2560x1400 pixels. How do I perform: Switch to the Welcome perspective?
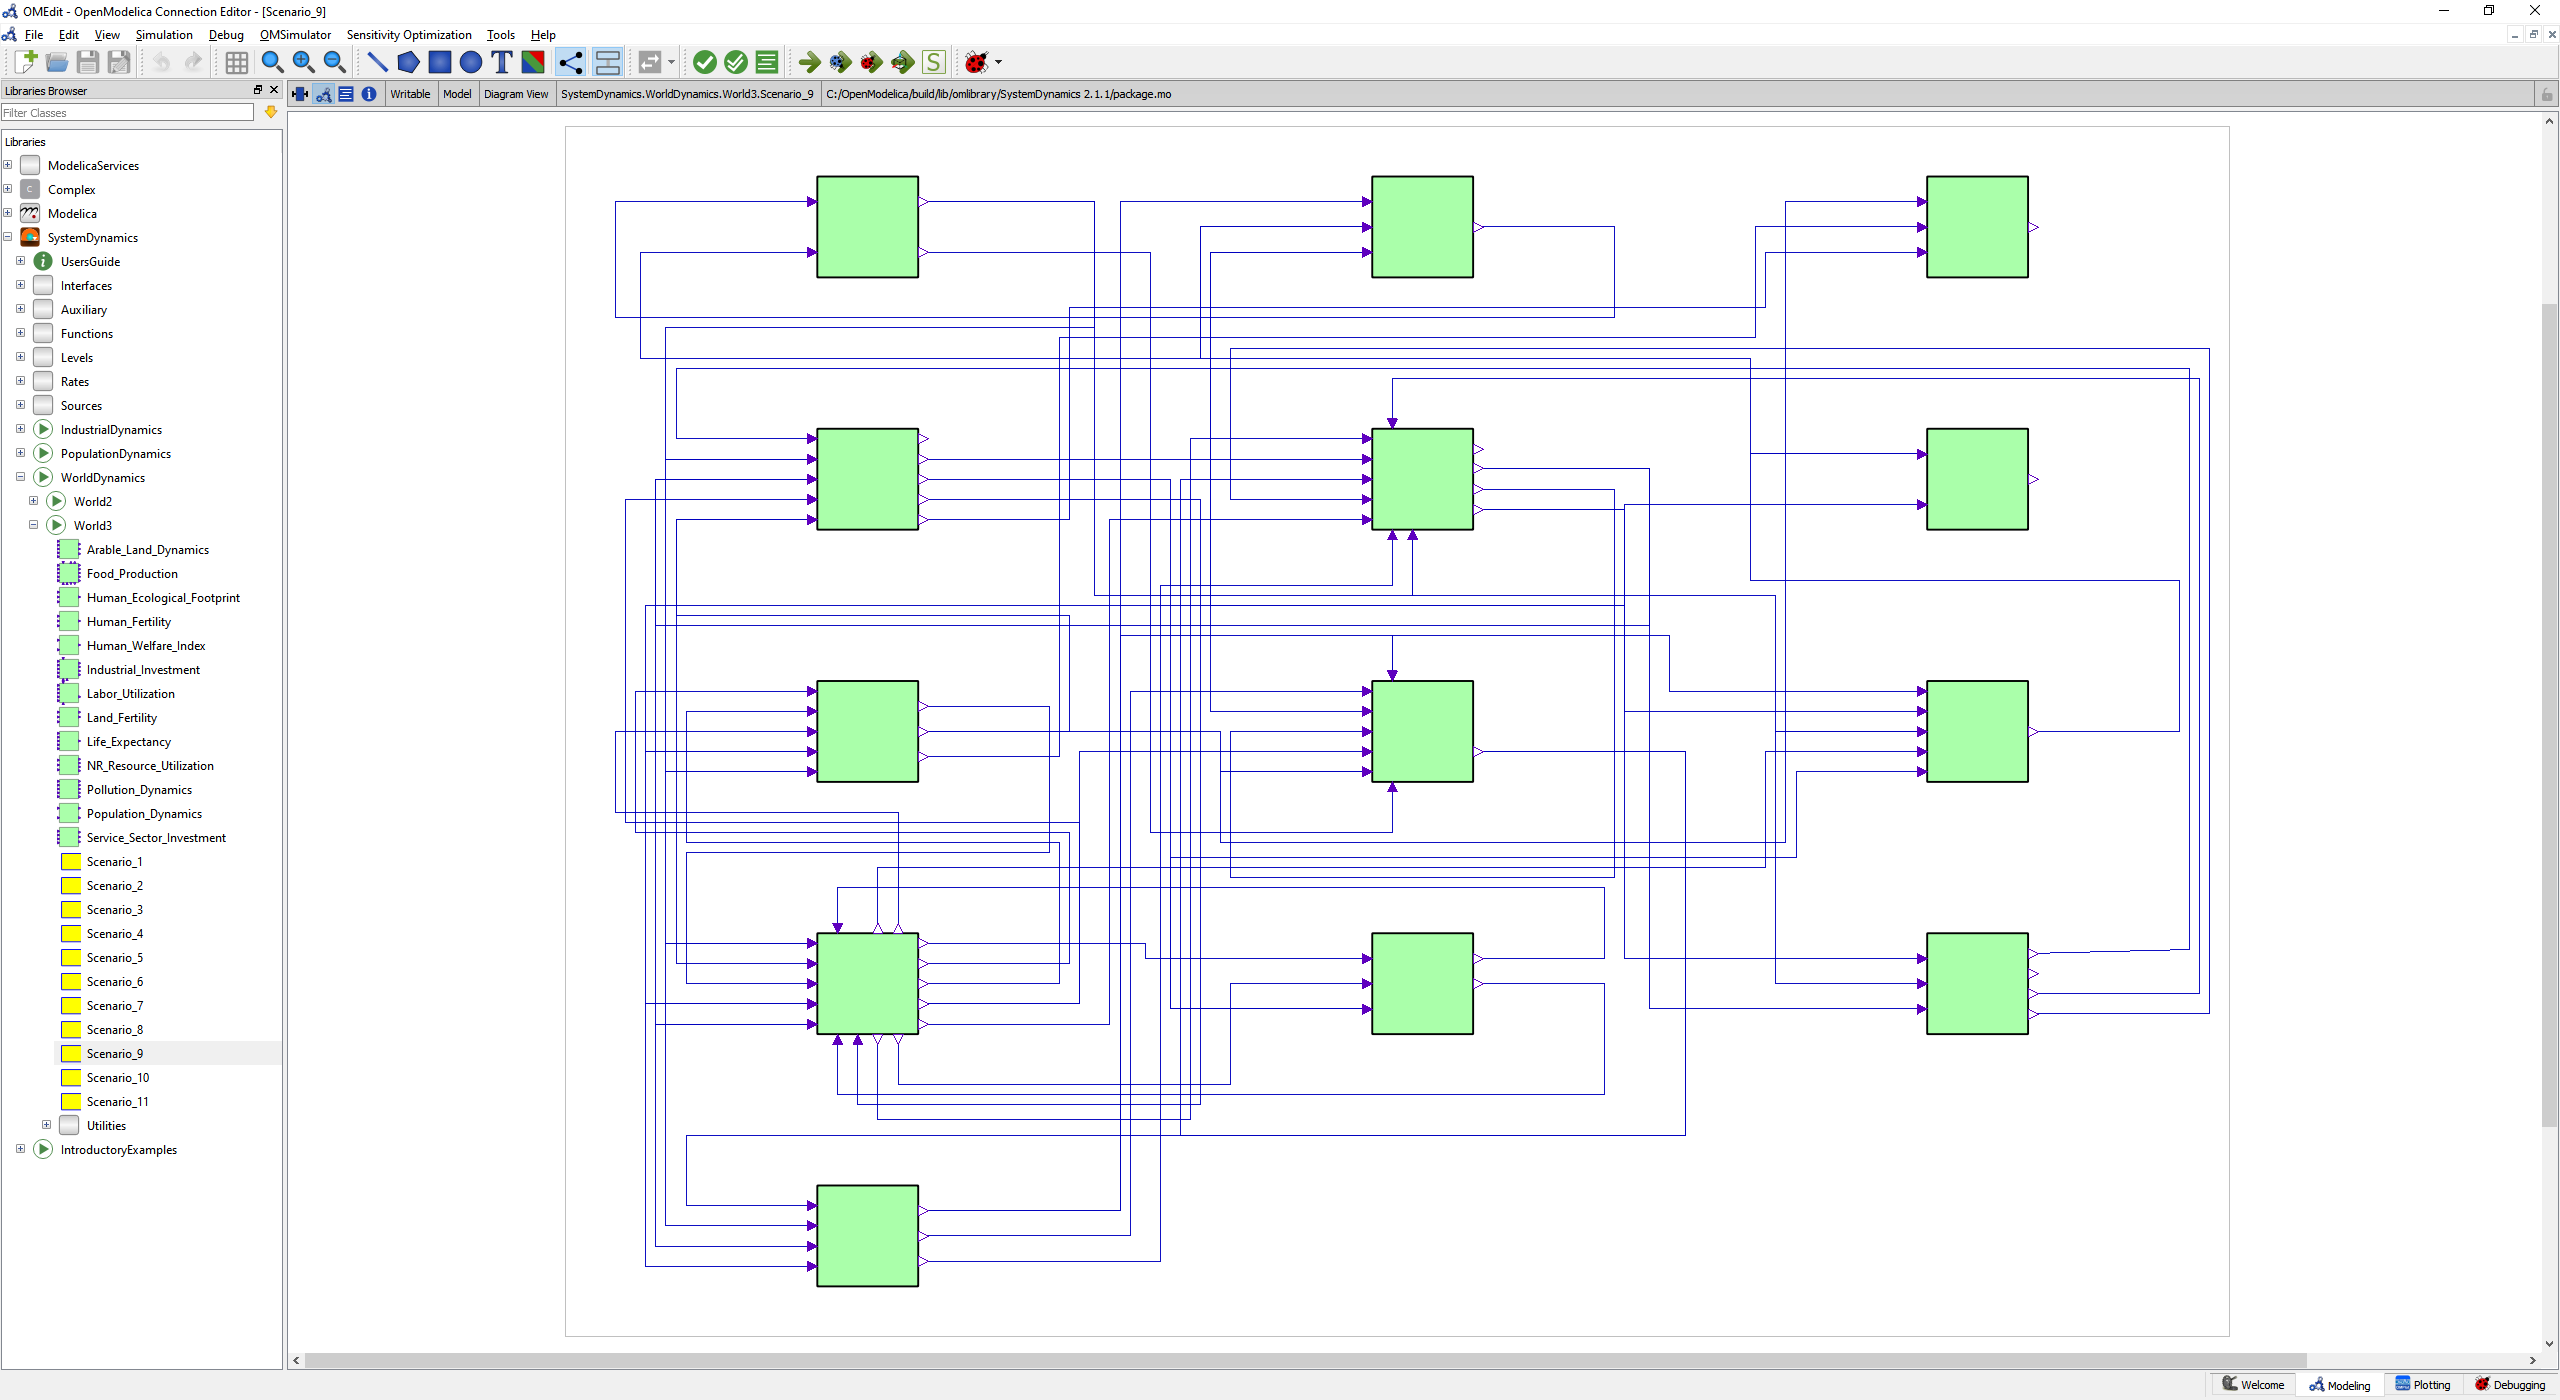coord(2252,1384)
